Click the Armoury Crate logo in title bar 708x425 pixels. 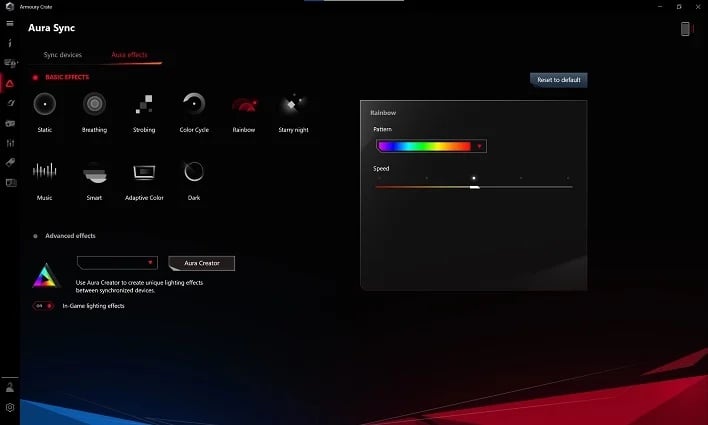(x=9, y=6)
